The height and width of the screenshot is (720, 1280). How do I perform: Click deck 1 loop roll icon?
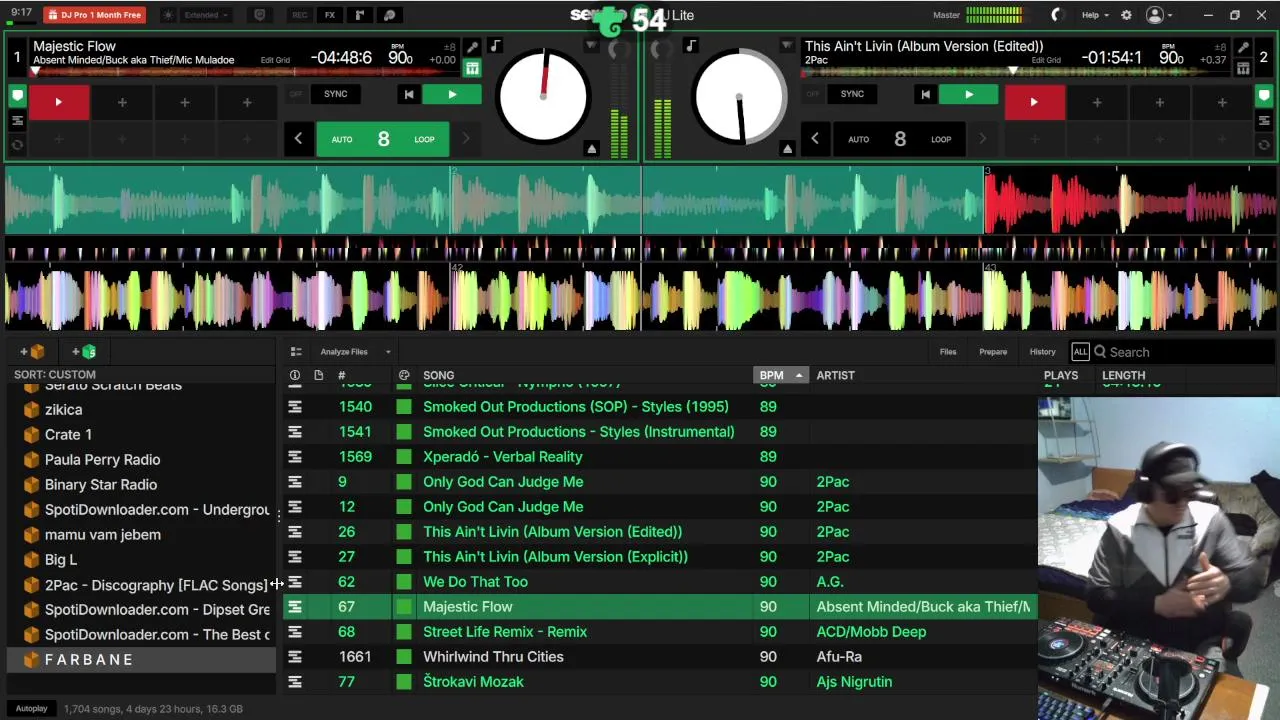click(17, 145)
